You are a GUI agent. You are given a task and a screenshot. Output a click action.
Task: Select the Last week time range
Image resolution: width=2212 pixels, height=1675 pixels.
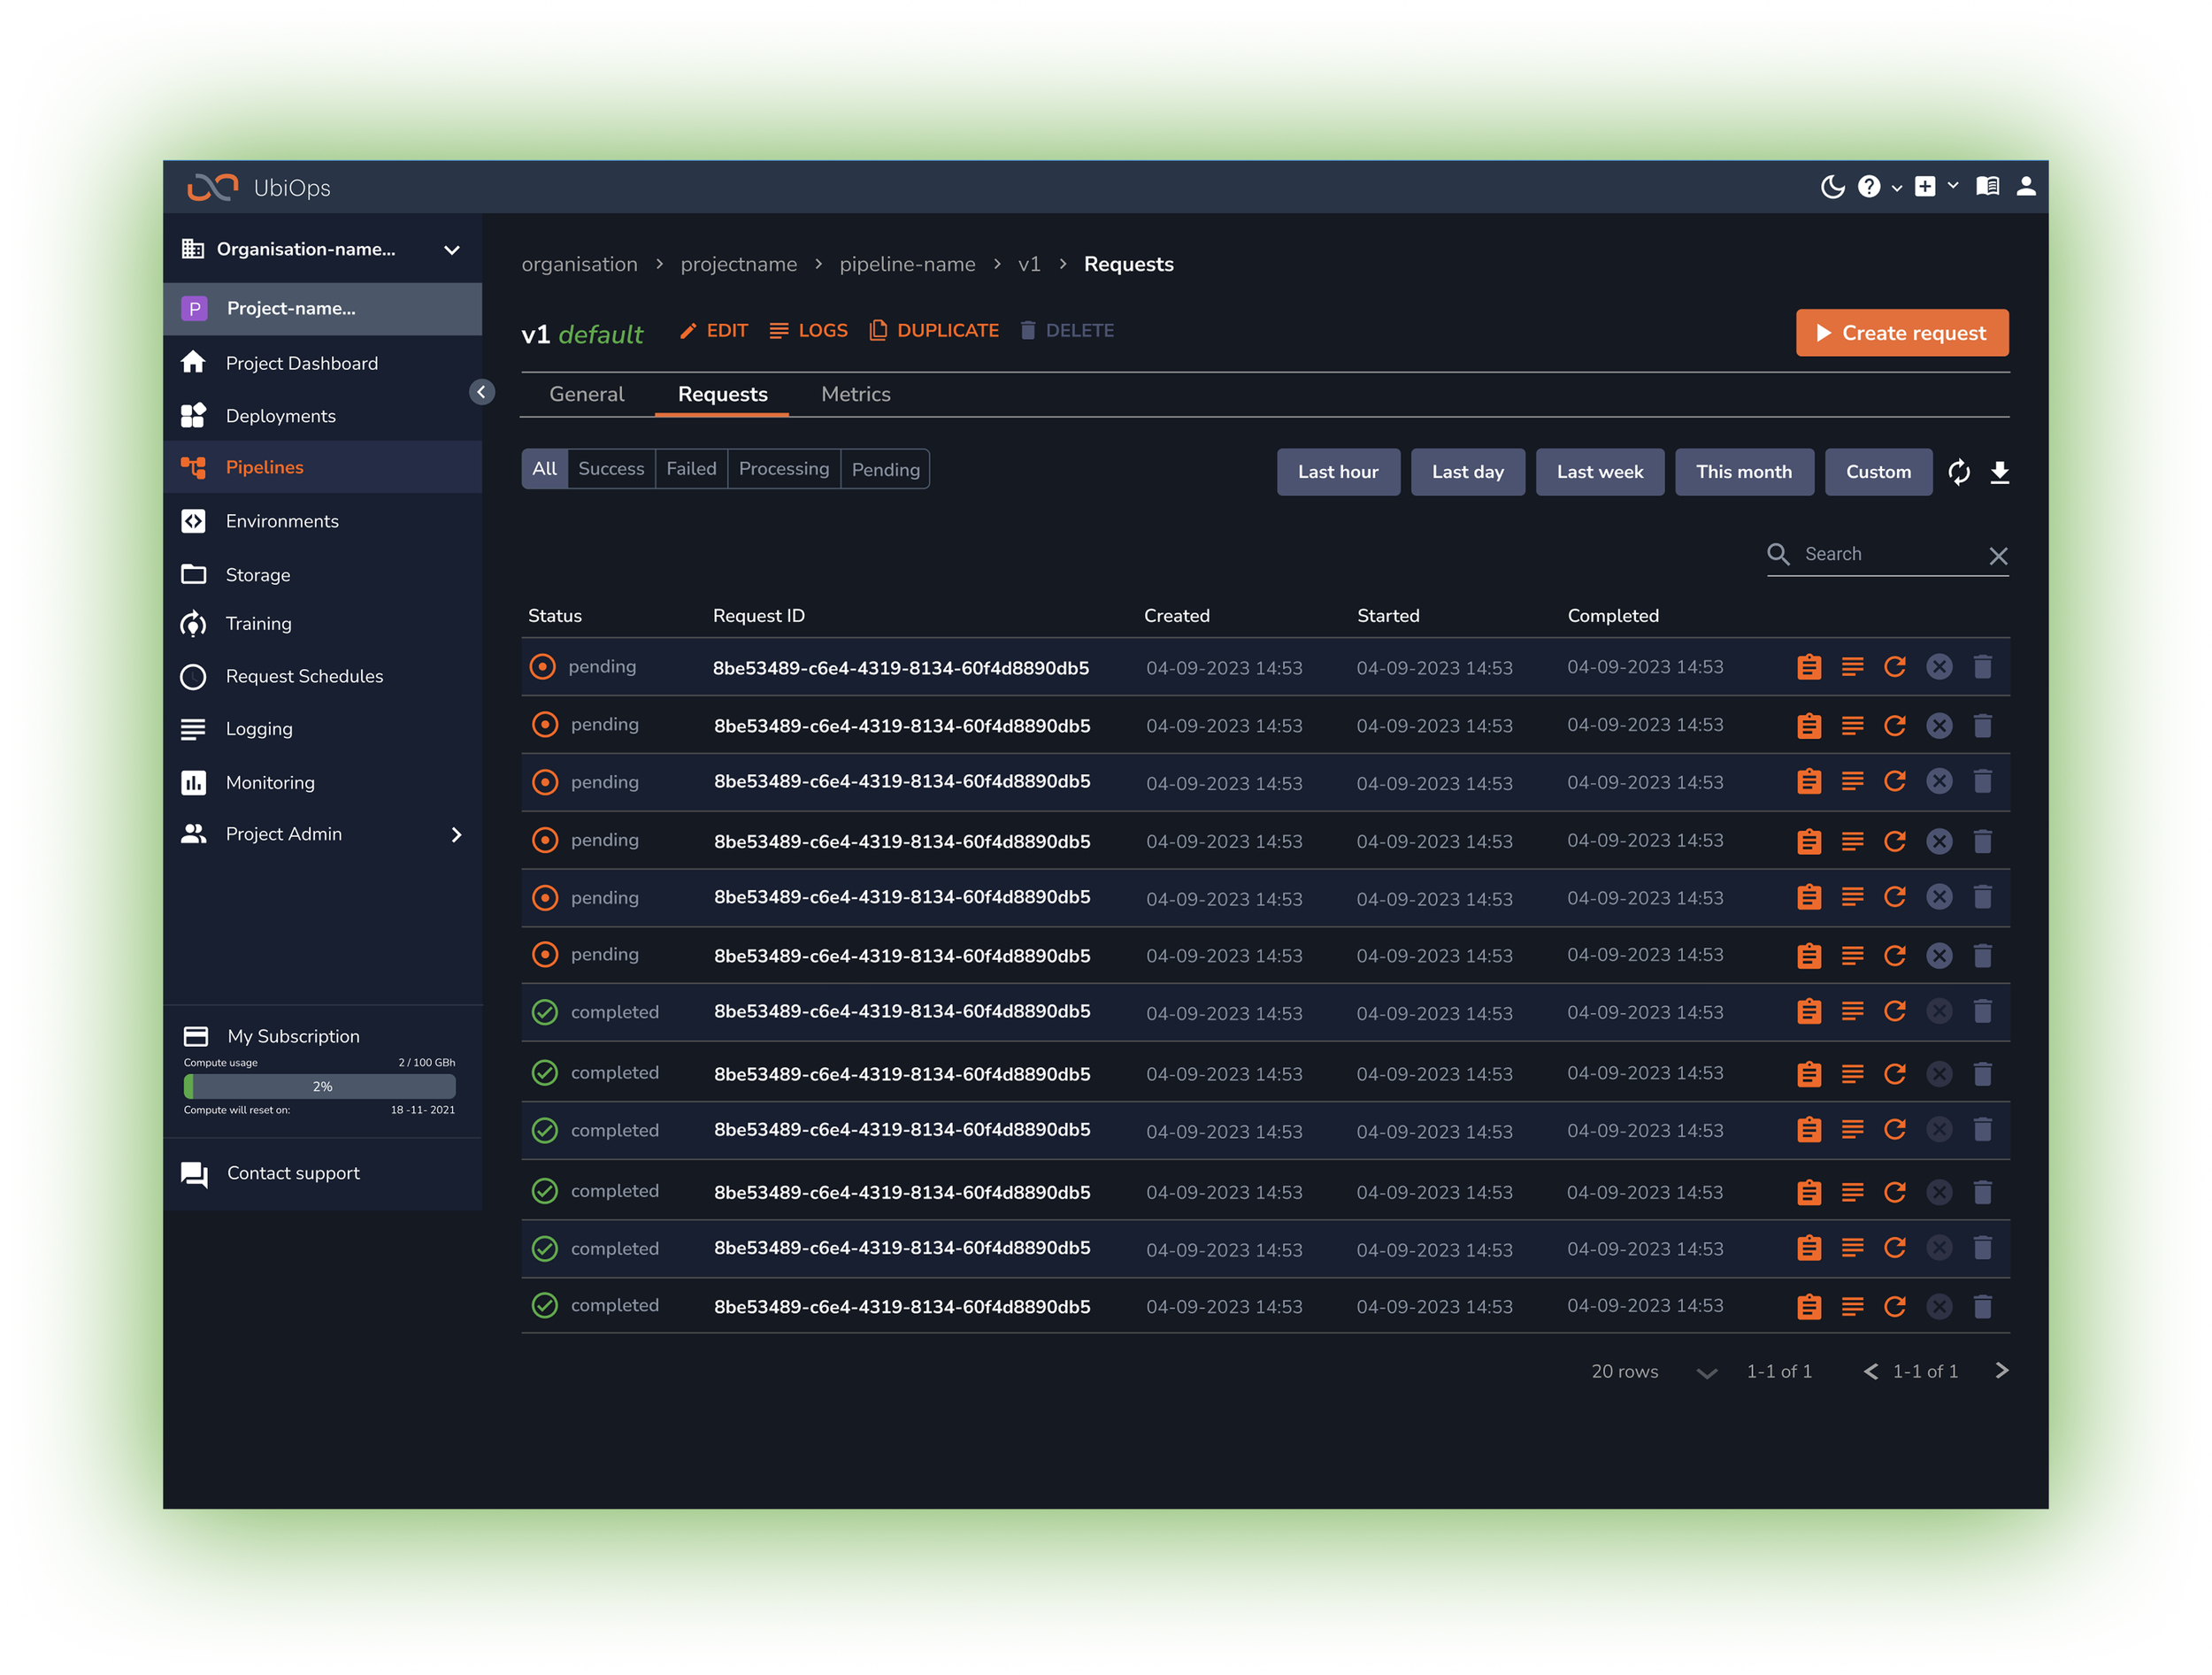tap(1599, 472)
